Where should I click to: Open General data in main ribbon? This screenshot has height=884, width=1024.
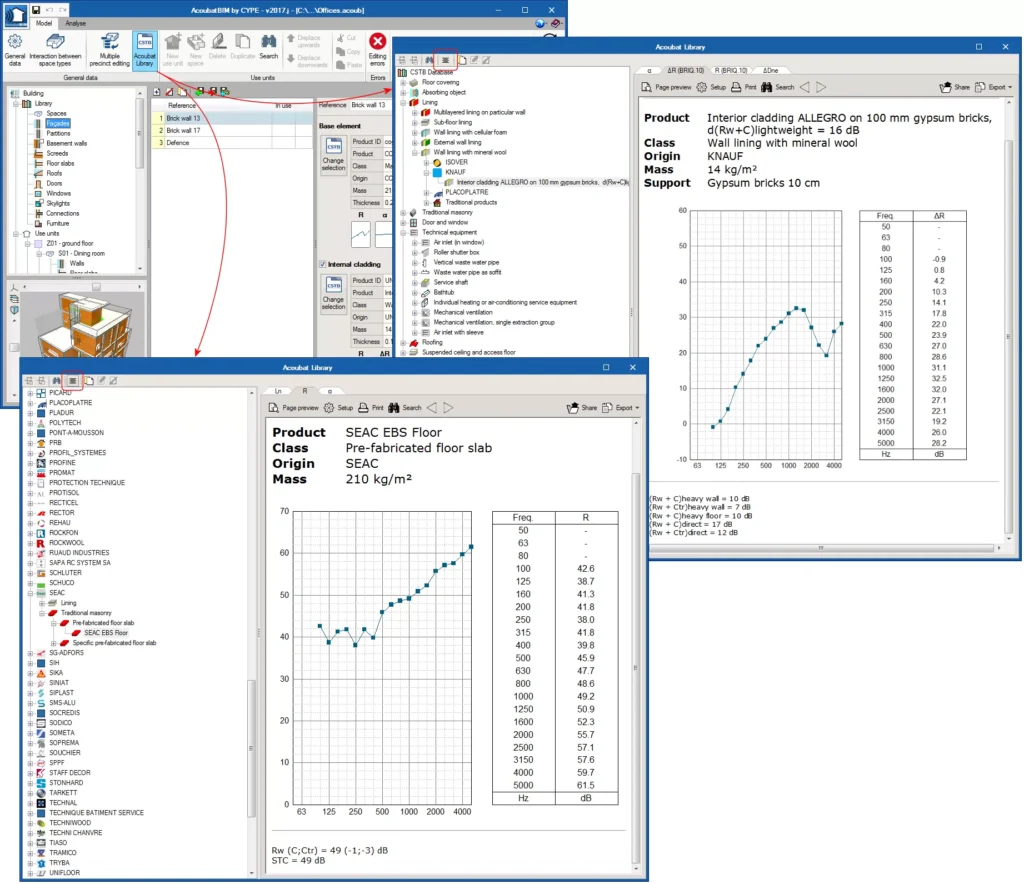[14, 50]
